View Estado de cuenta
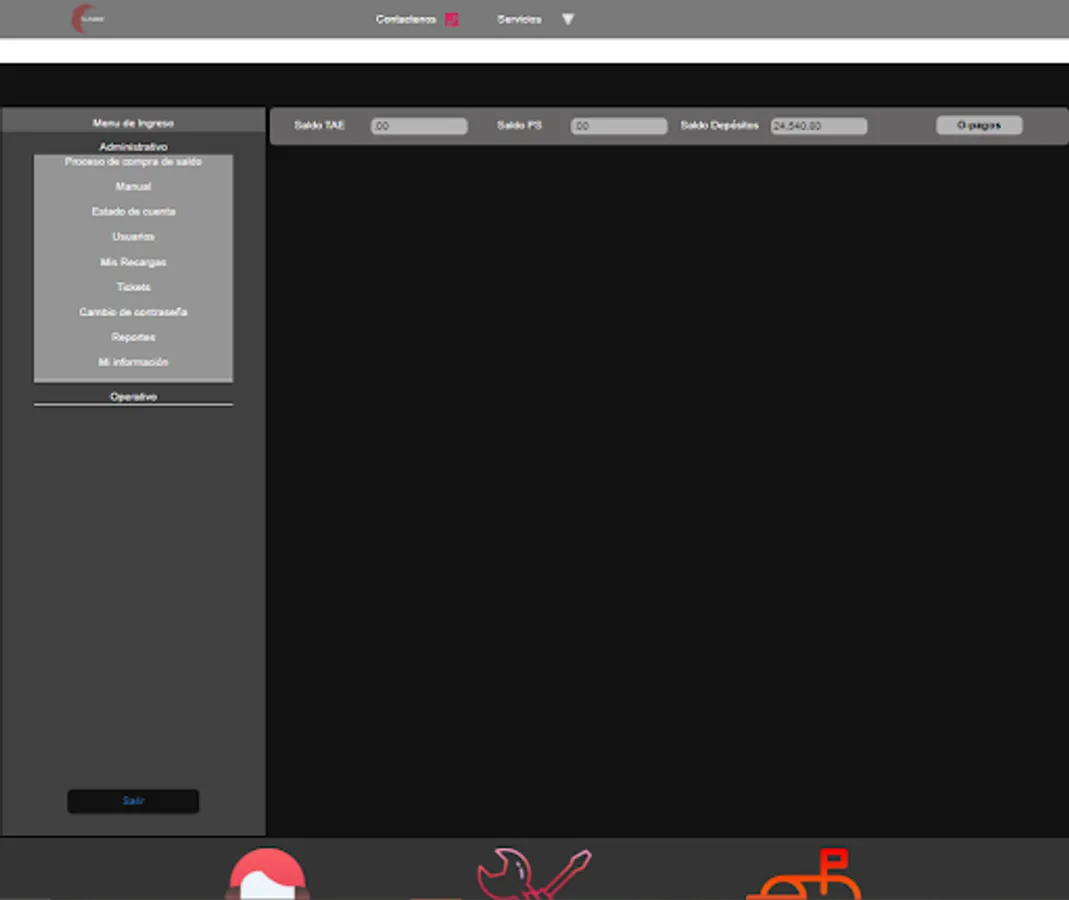The height and width of the screenshot is (900, 1069). (133, 211)
